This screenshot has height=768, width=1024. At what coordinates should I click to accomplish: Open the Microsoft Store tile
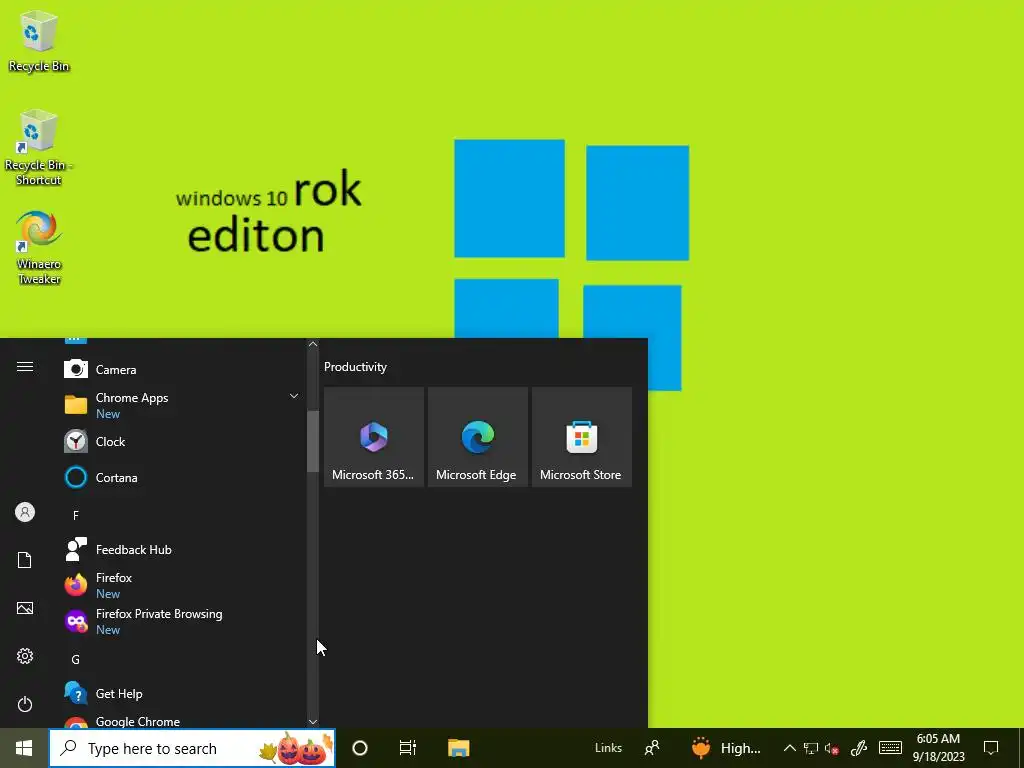(x=582, y=437)
